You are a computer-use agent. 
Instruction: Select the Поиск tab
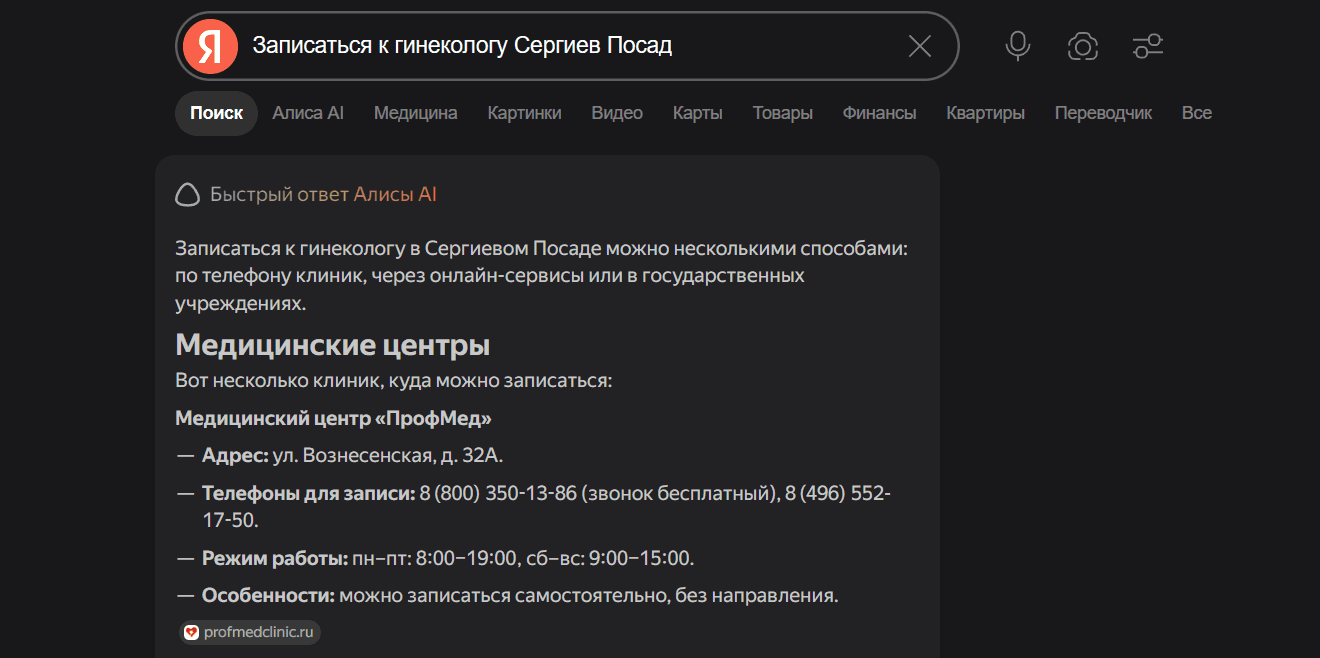[x=216, y=113]
